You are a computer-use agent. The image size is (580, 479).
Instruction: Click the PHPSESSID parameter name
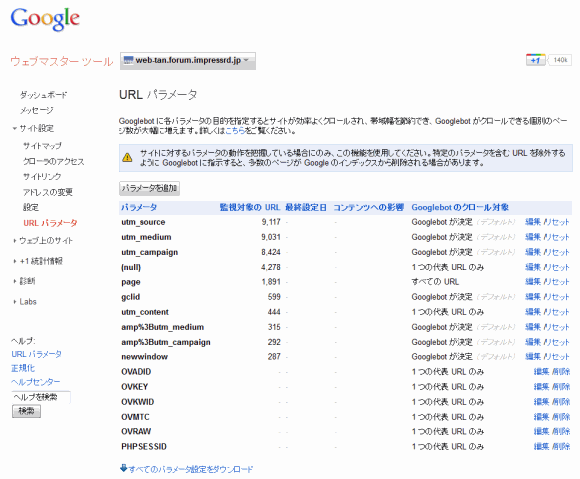click(x=144, y=447)
